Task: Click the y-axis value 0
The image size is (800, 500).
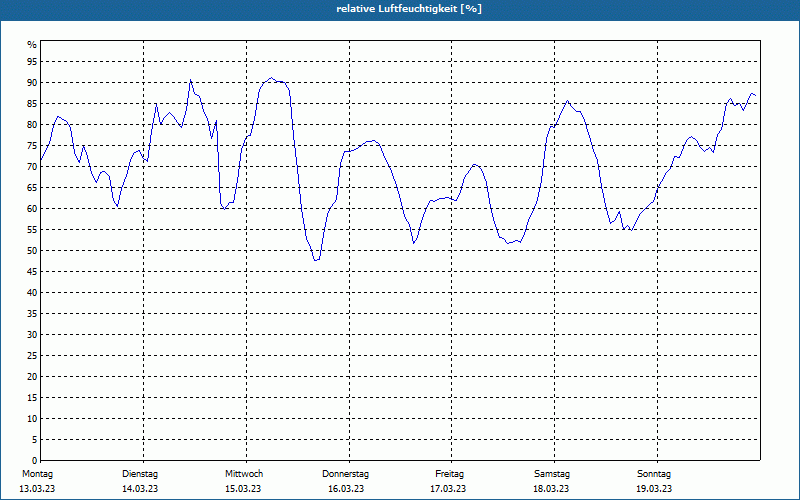Action: coord(34,461)
